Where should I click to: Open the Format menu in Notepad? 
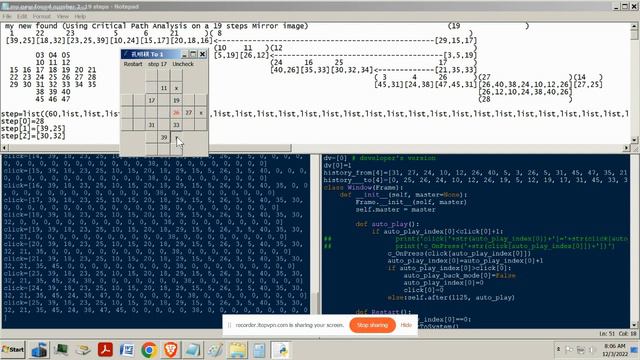pos(42,16)
